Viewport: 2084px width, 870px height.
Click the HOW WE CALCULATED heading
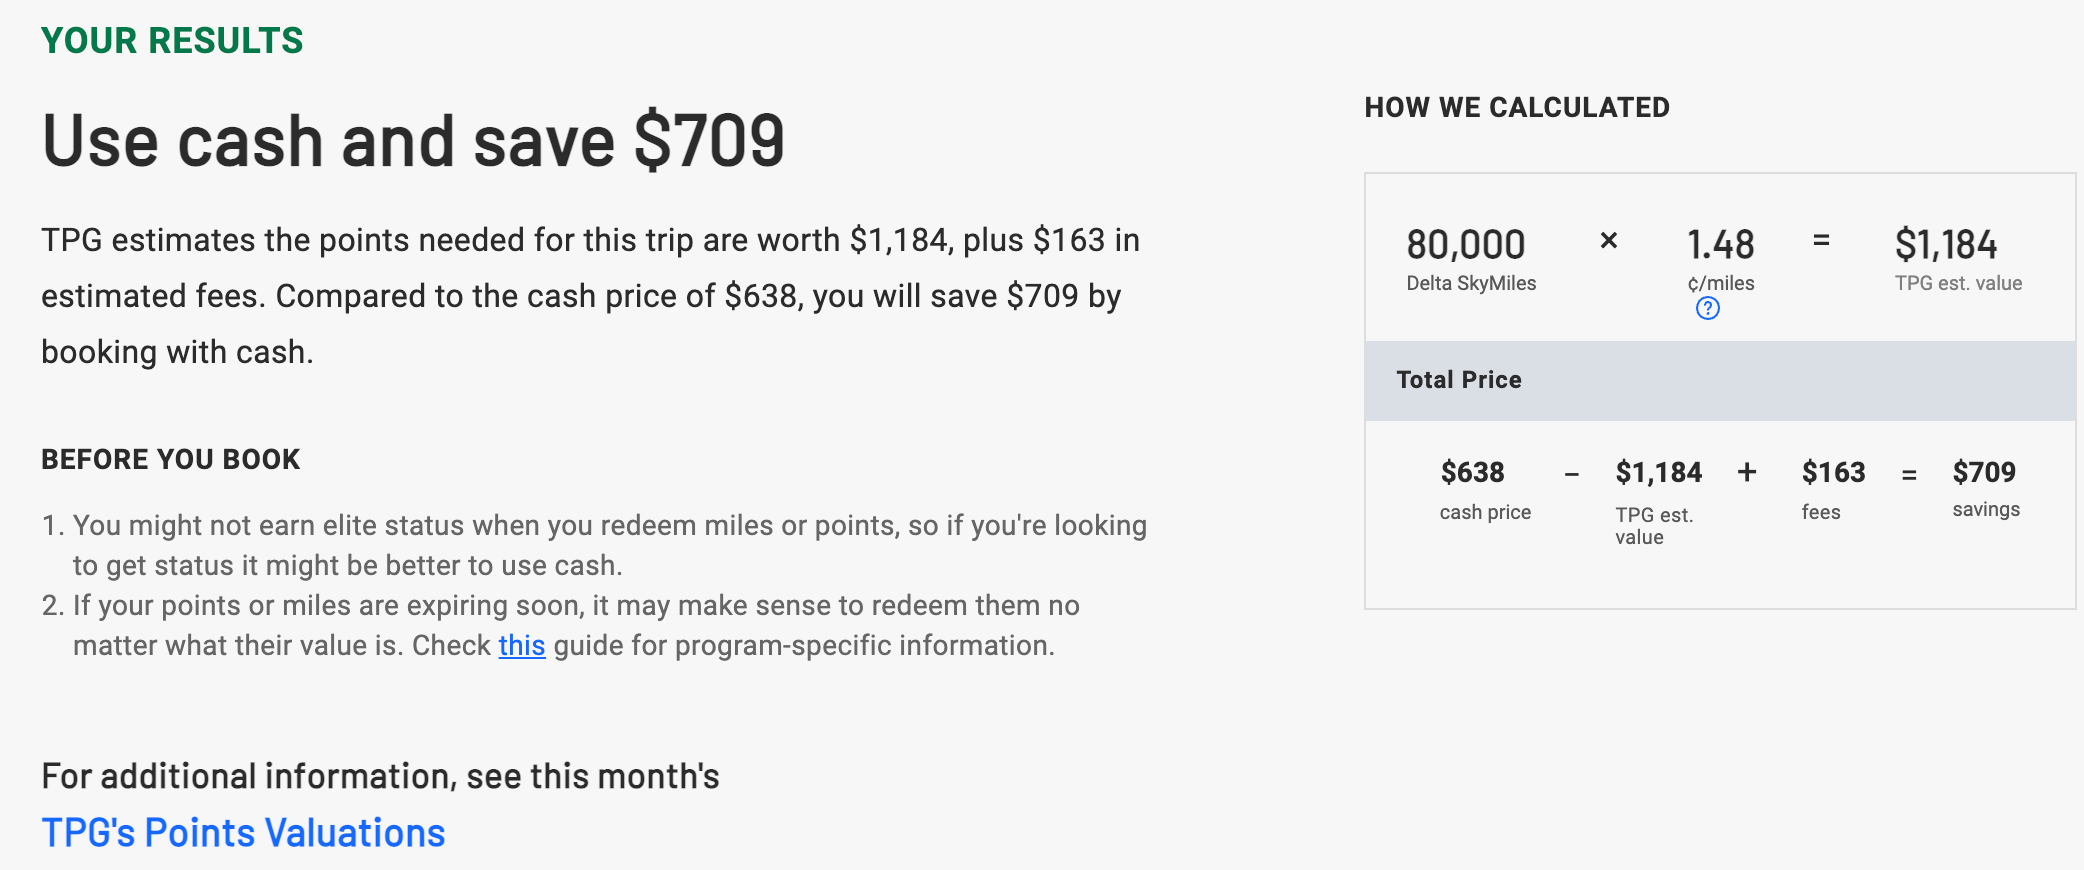[1516, 108]
